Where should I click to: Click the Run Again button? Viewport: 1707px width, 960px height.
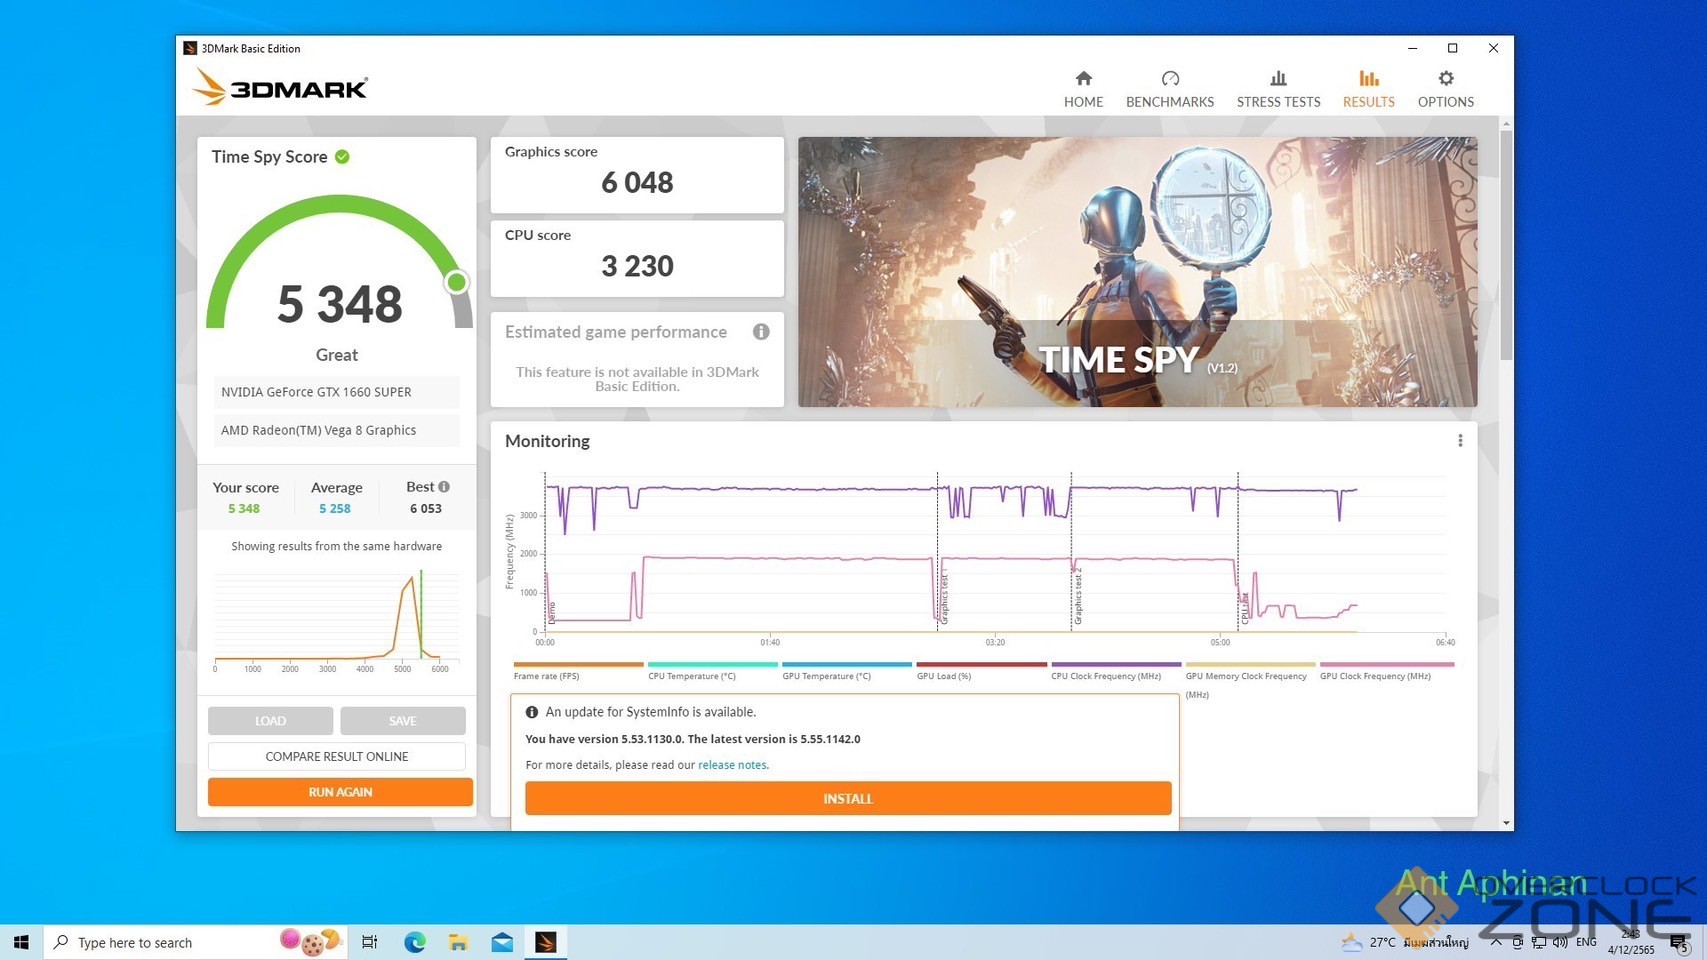coord(340,792)
